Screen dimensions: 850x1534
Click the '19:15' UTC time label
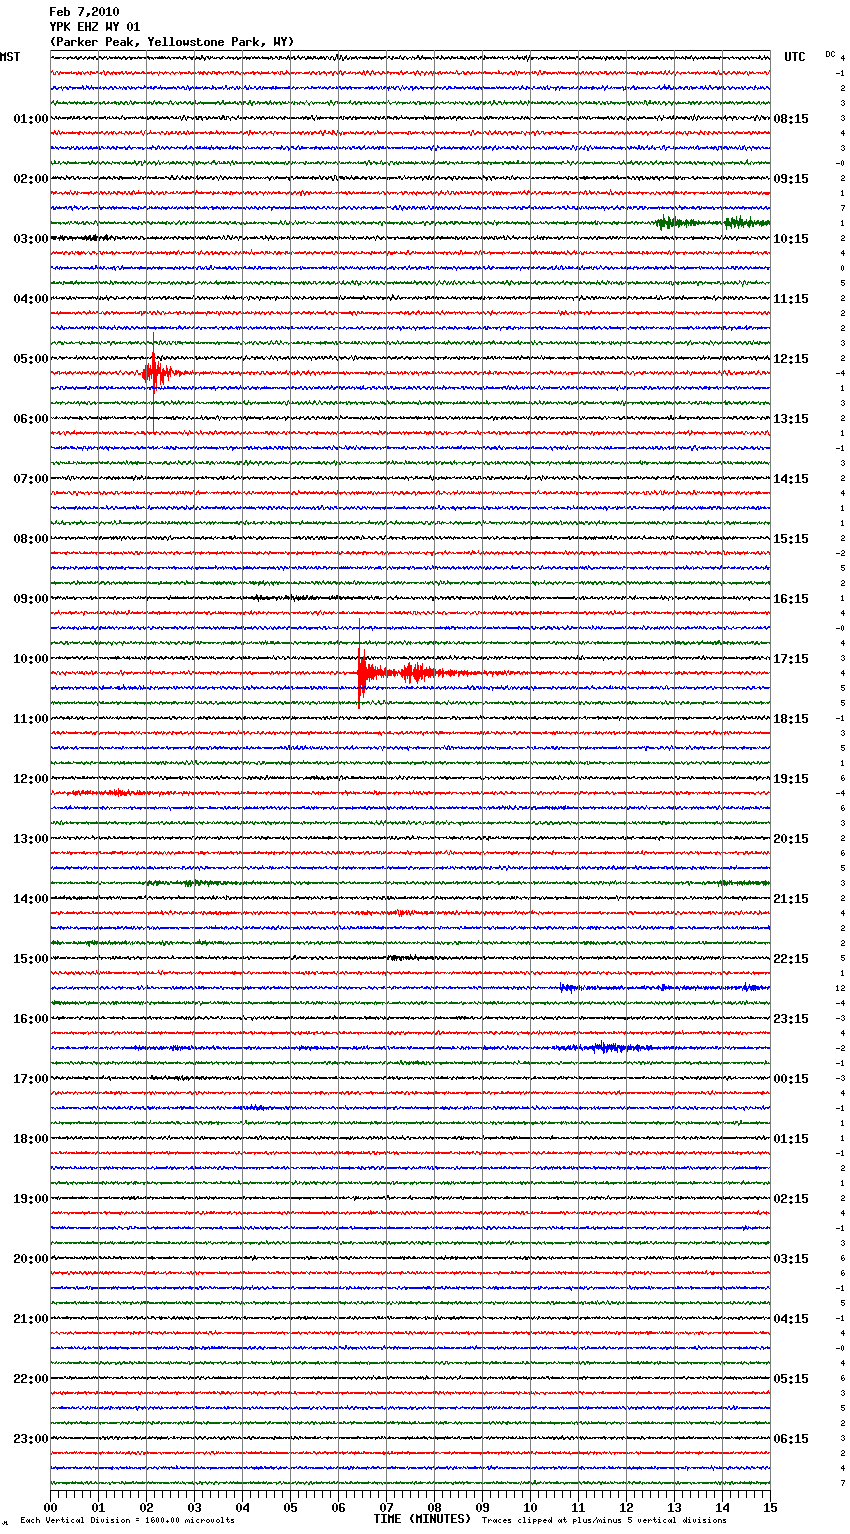pyautogui.click(x=791, y=779)
